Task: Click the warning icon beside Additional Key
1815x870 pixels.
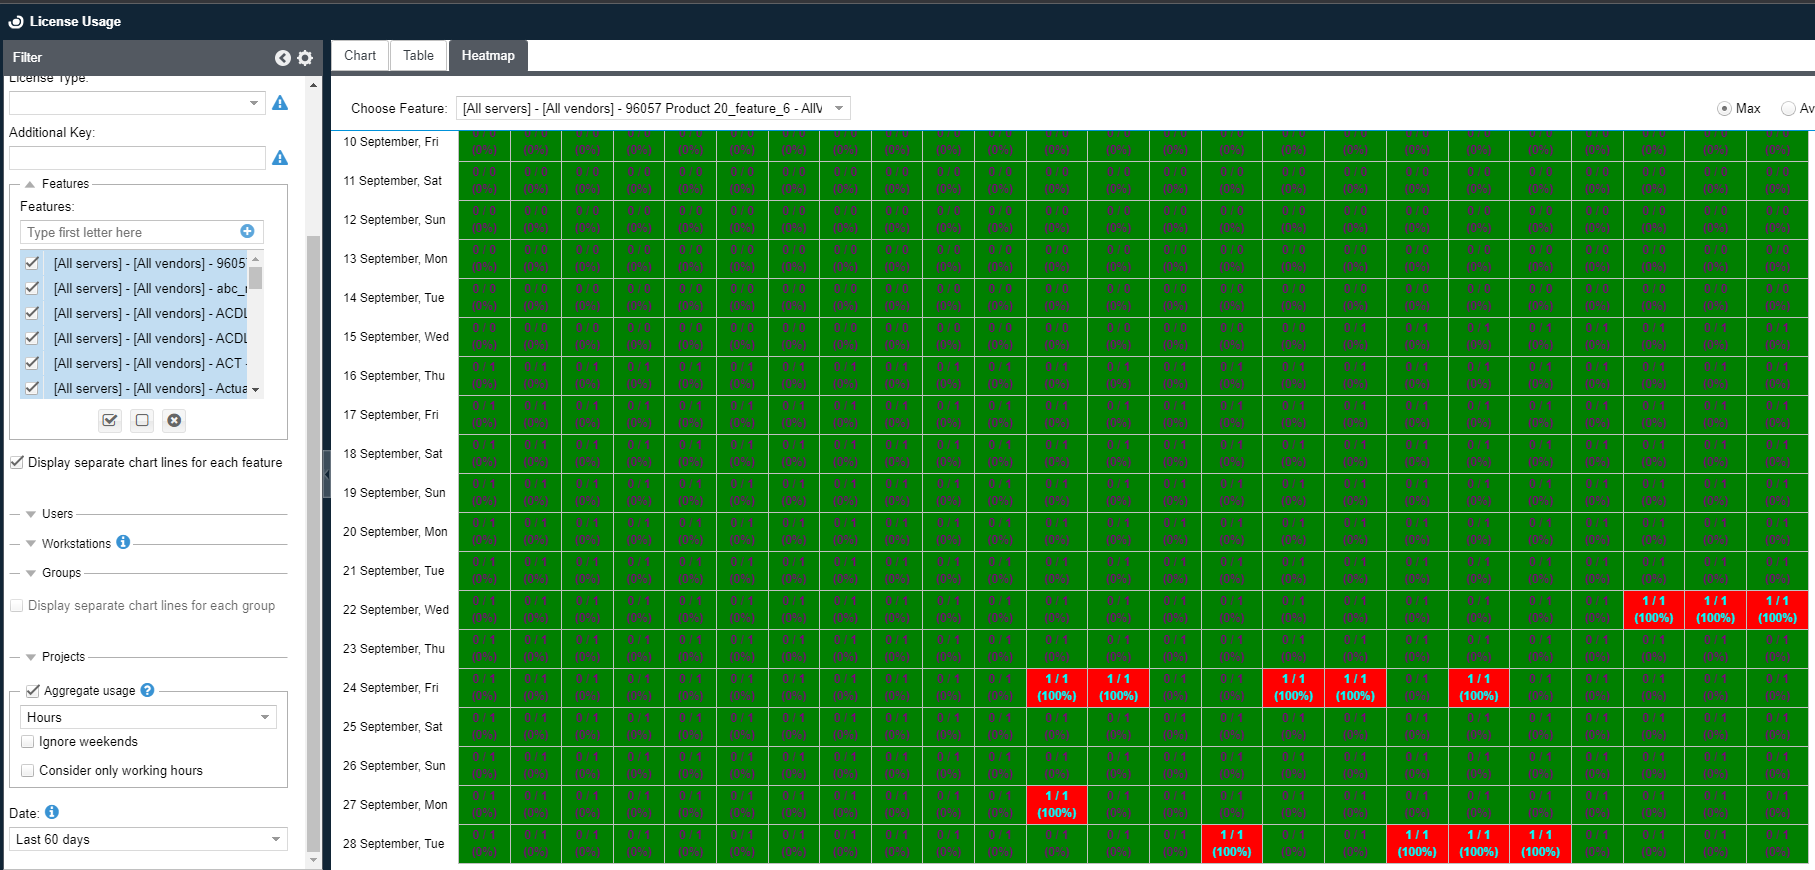Action: tap(280, 158)
